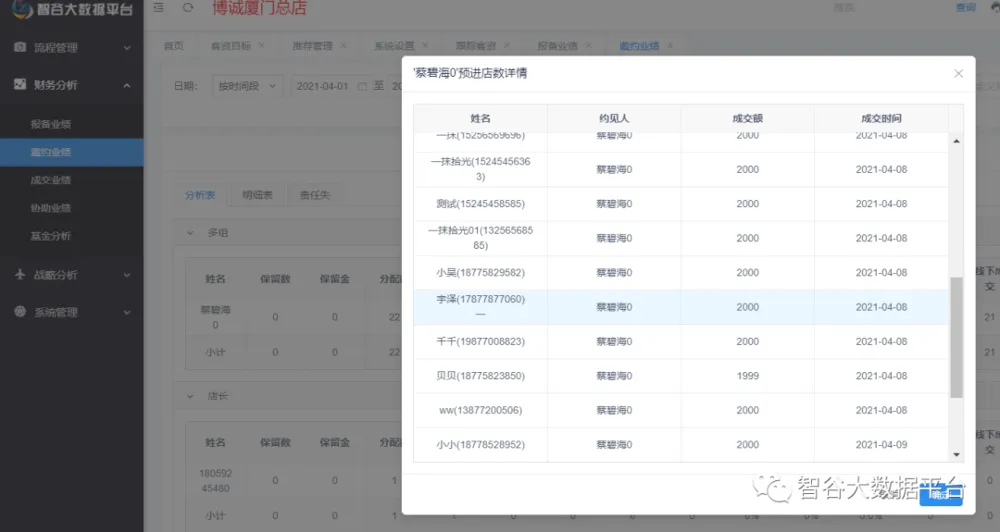Image resolution: width=1000 pixels, height=532 pixels.
Task: Click the 战略分析 airplane icon in sidebar
Action: [19, 274]
